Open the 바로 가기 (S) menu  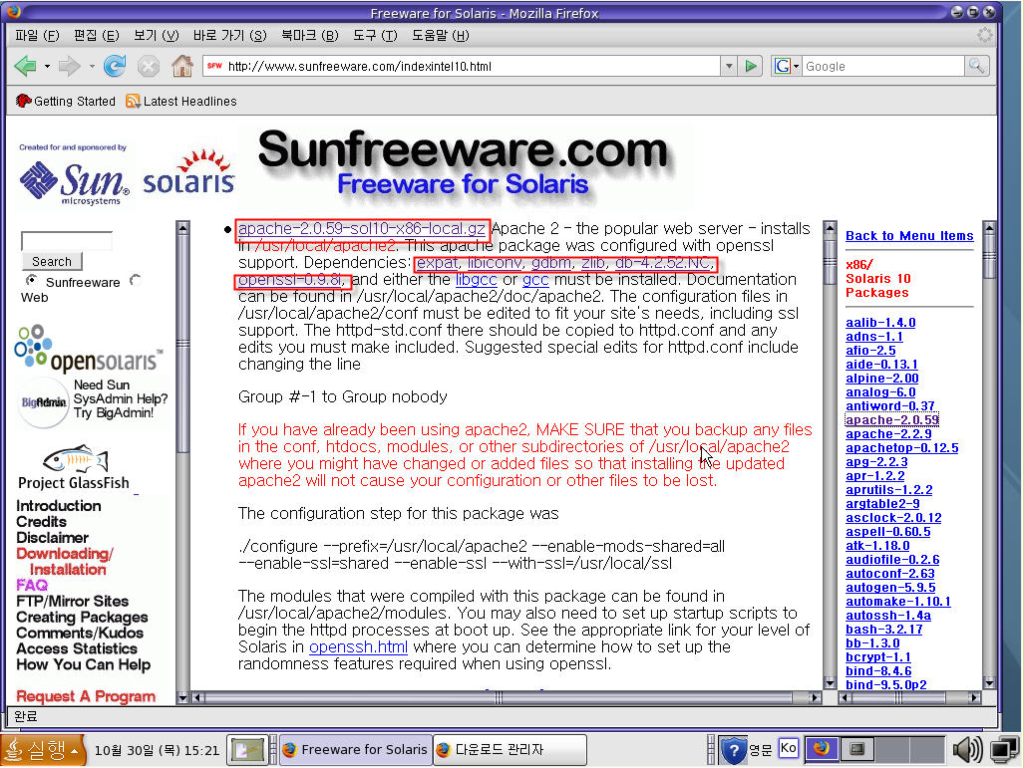pos(230,35)
